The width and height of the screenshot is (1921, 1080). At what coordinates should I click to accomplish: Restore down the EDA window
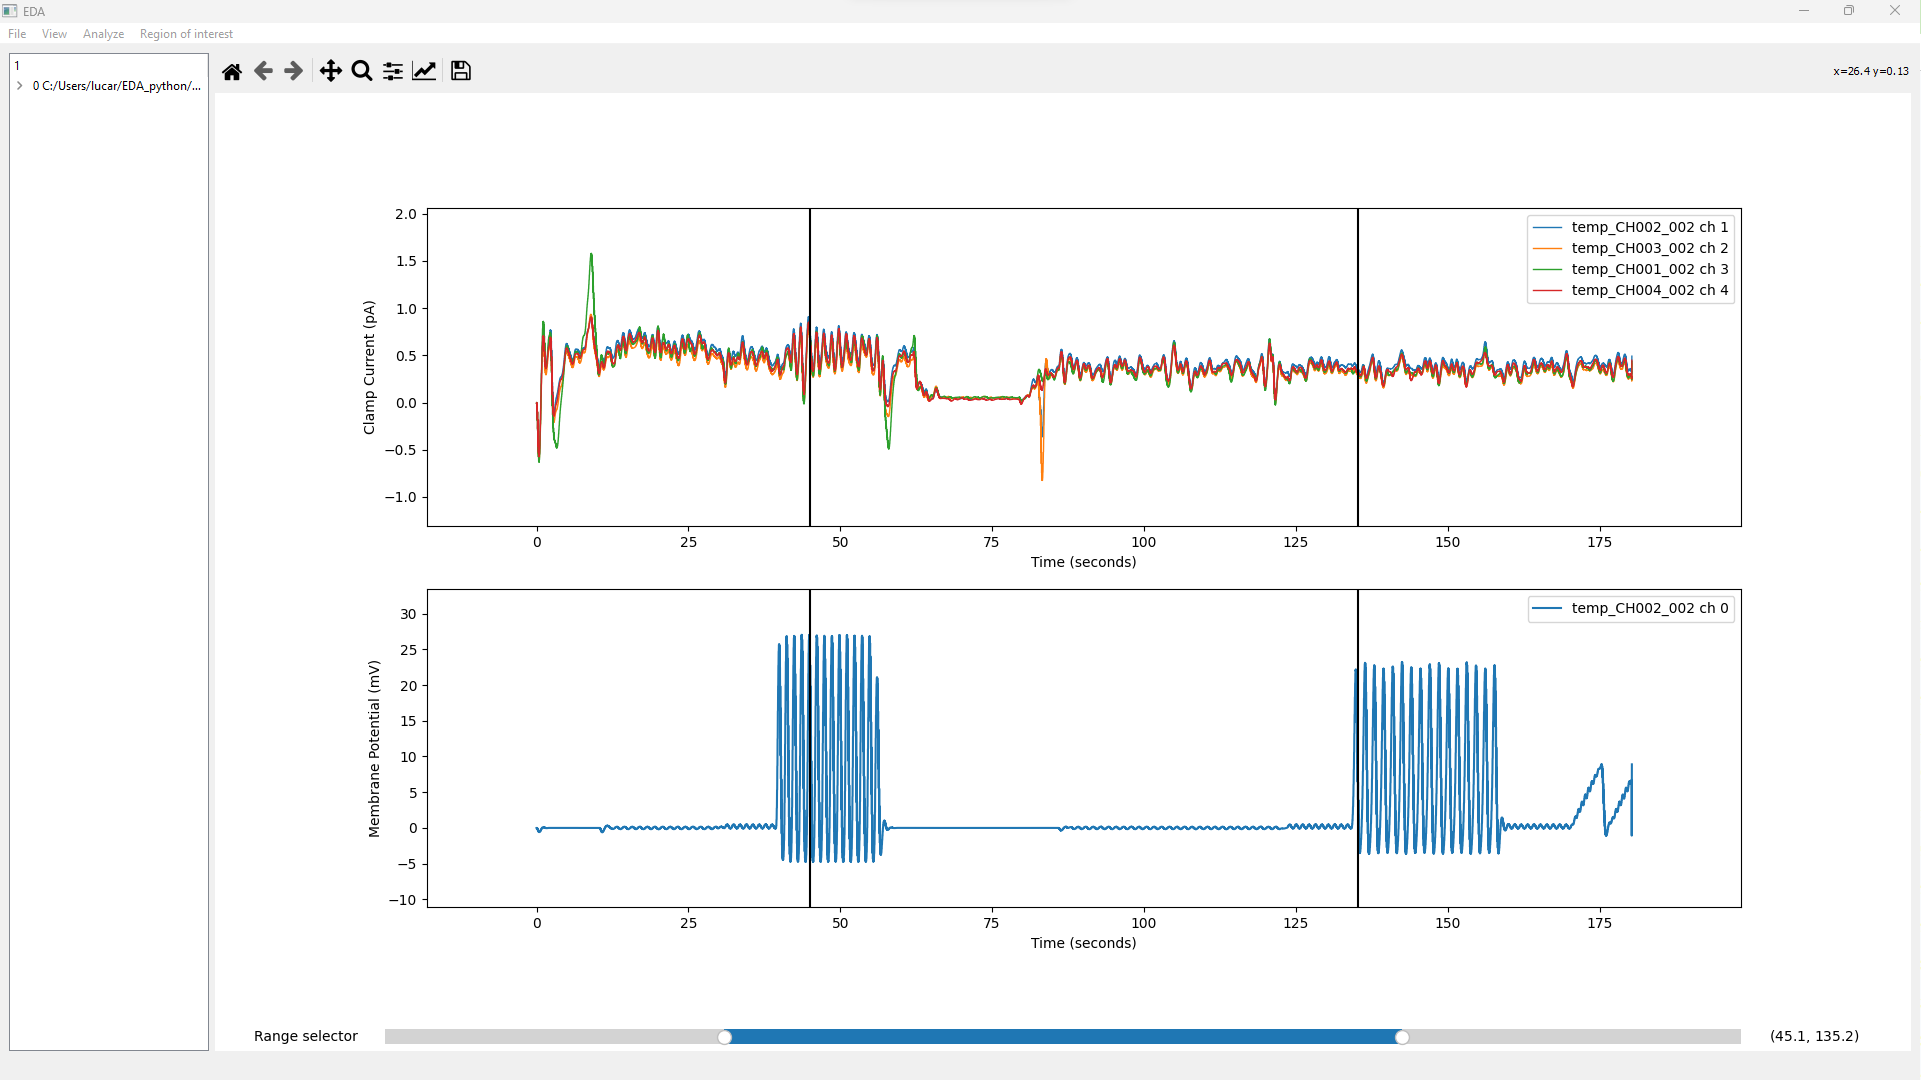(1849, 11)
